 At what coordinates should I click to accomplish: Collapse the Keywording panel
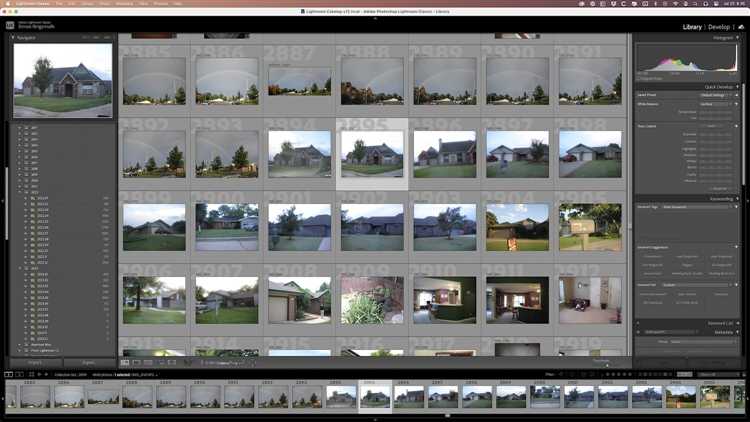(x=737, y=199)
